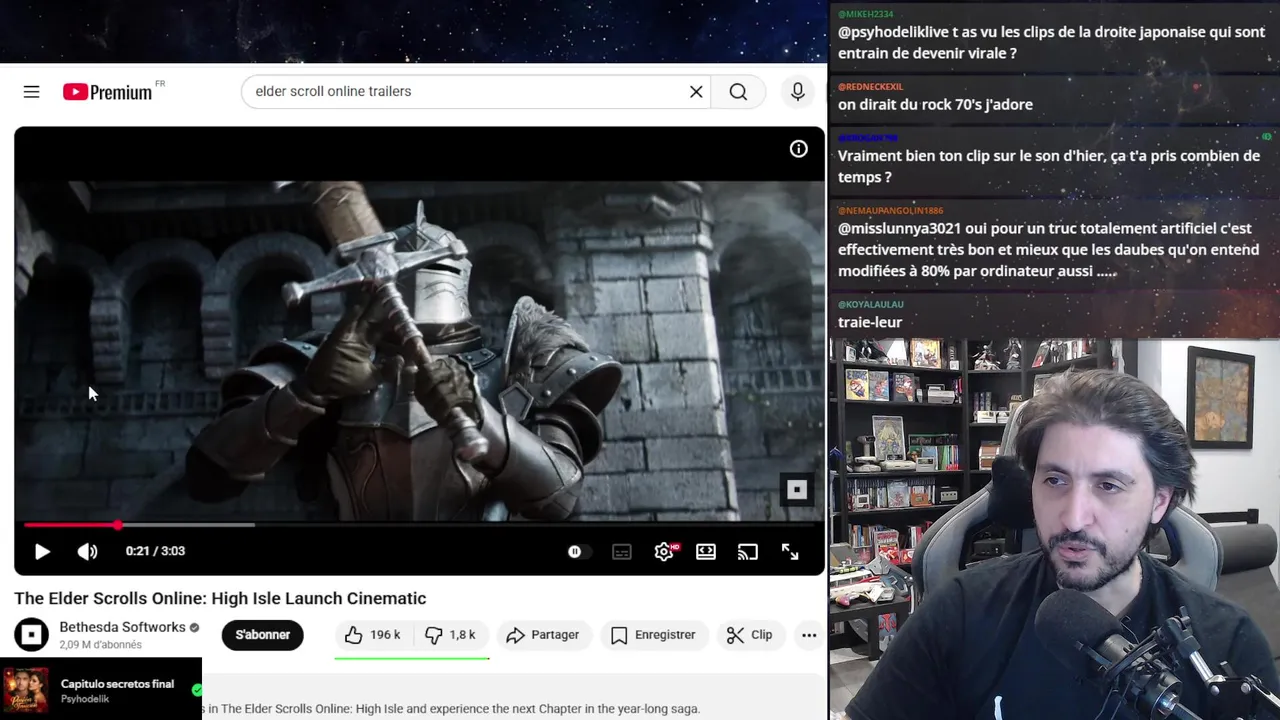This screenshot has height=720, width=1280.
Task: Click the progress bar scrubber handle
Action: click(x=117, y=524)
